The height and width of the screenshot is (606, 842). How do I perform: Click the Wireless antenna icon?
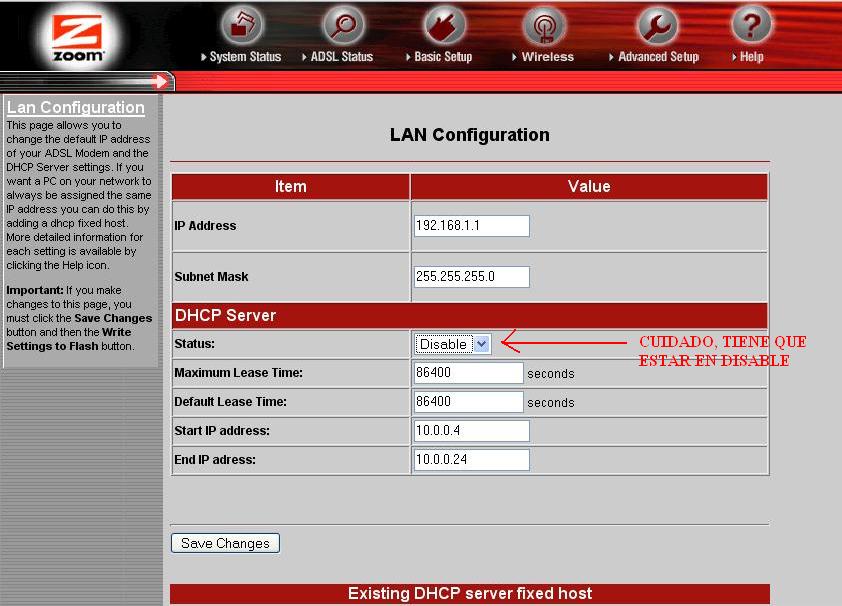[544, 25]
